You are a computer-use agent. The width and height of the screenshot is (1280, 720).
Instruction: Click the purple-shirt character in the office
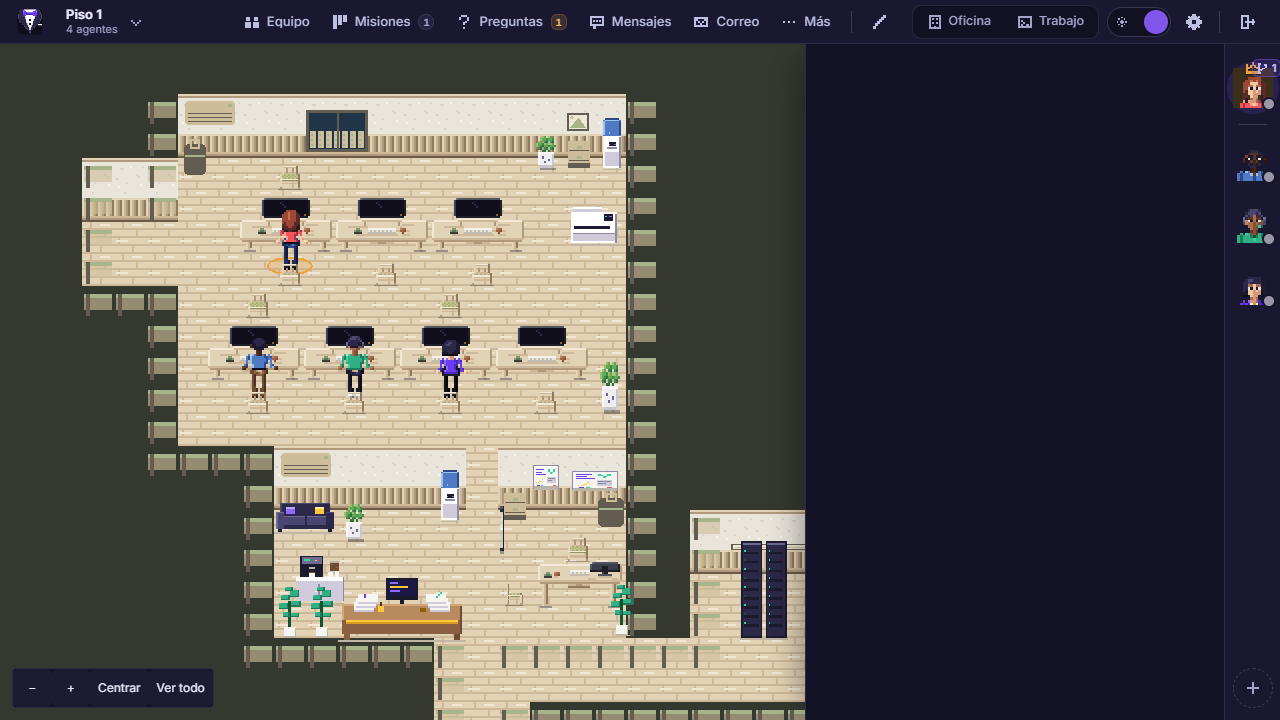coord(451,368)
